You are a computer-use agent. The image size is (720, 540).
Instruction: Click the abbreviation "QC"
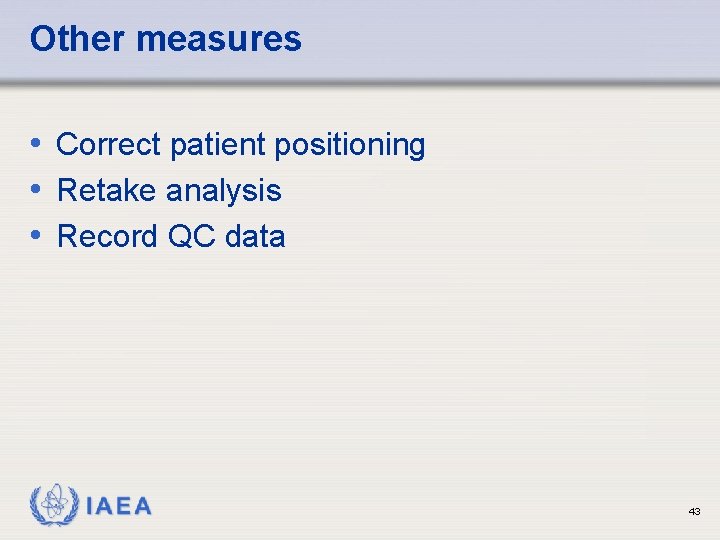pos(191,237)
